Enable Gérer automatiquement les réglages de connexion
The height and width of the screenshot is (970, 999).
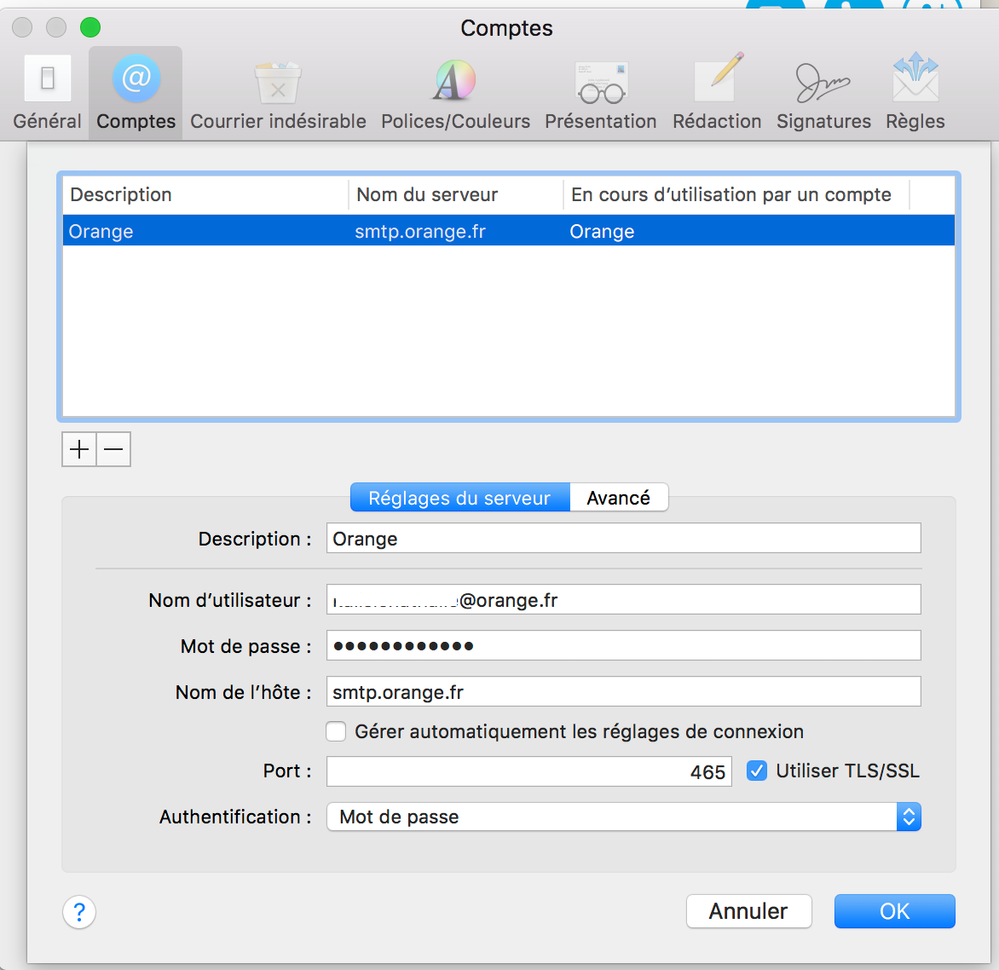pos(336,731)
